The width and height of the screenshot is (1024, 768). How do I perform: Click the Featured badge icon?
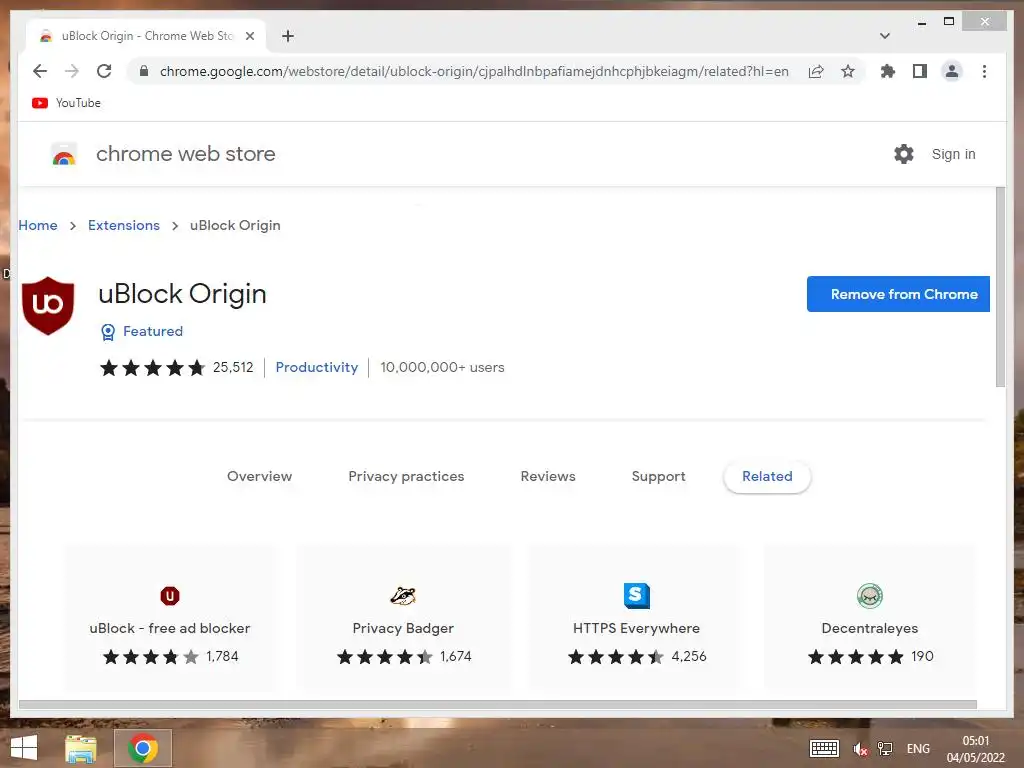(x=108, y=332)
